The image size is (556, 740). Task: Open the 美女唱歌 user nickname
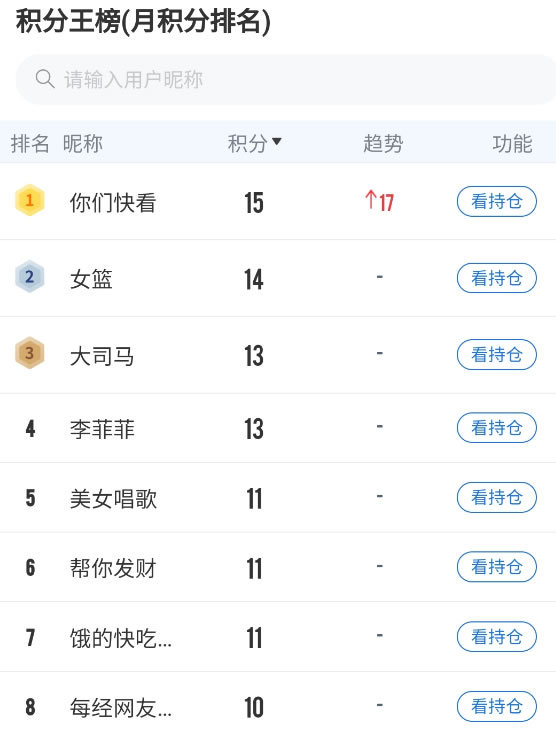[x=113, y=499]
